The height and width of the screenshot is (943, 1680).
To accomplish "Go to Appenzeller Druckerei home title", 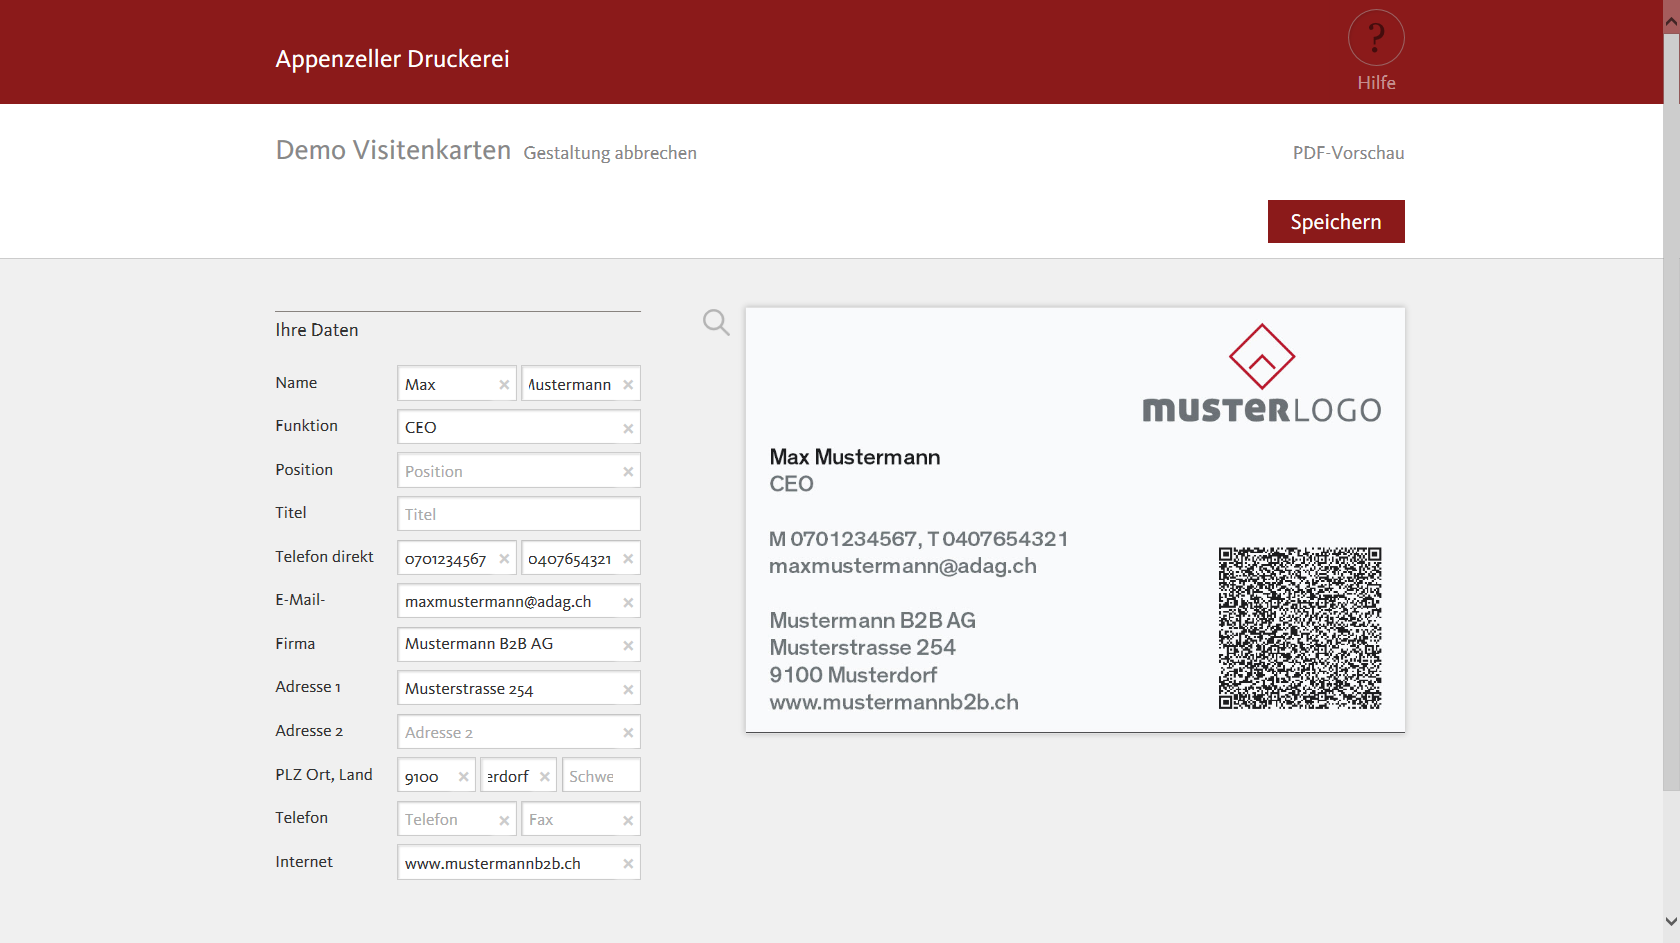I will (392, 59).
